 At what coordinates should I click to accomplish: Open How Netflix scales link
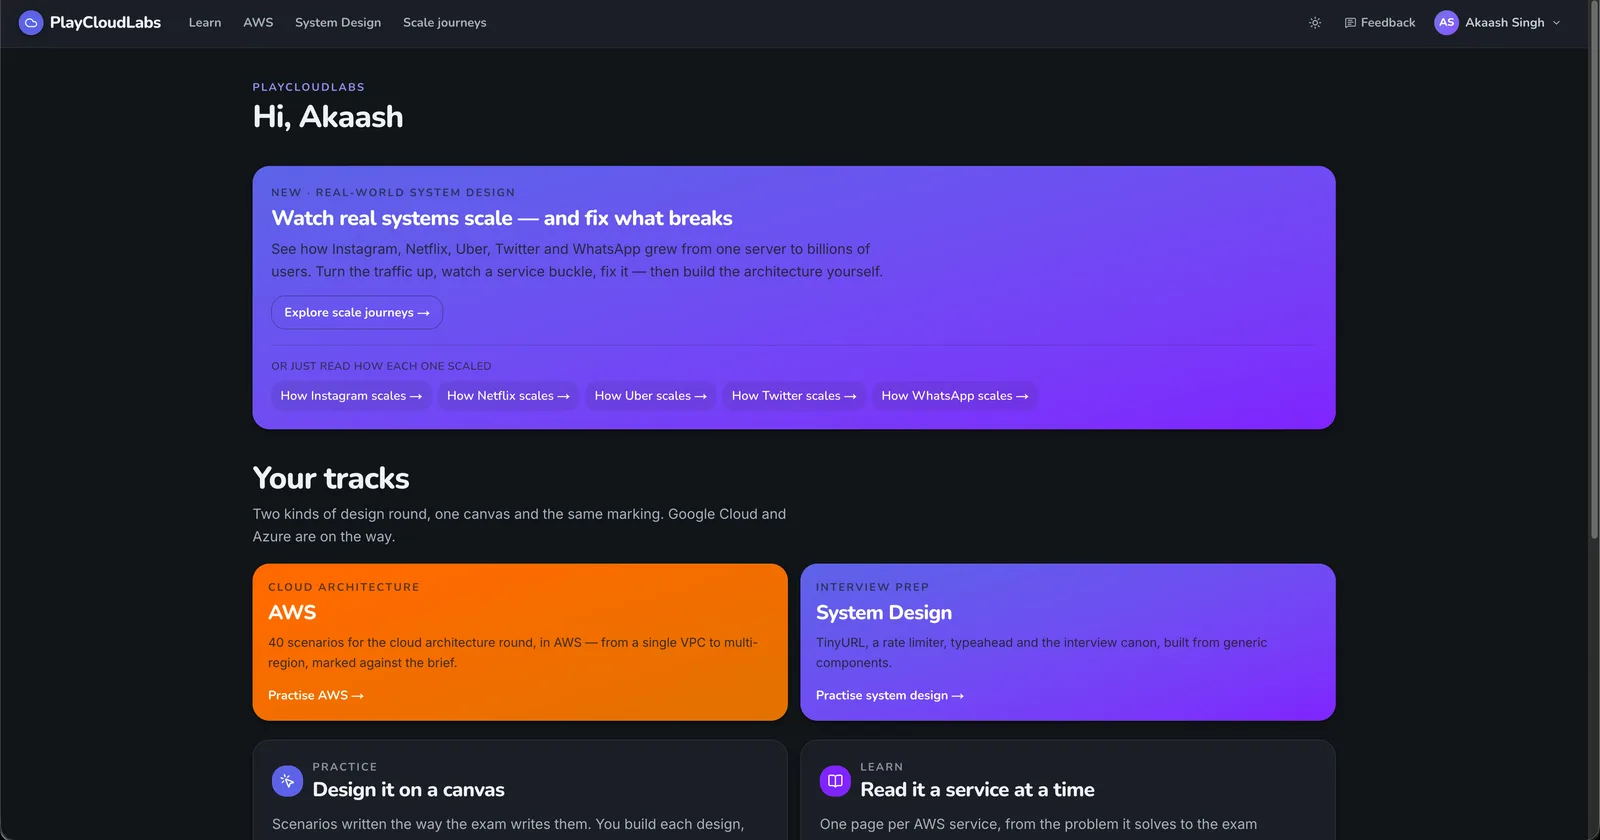click(508, 396)
